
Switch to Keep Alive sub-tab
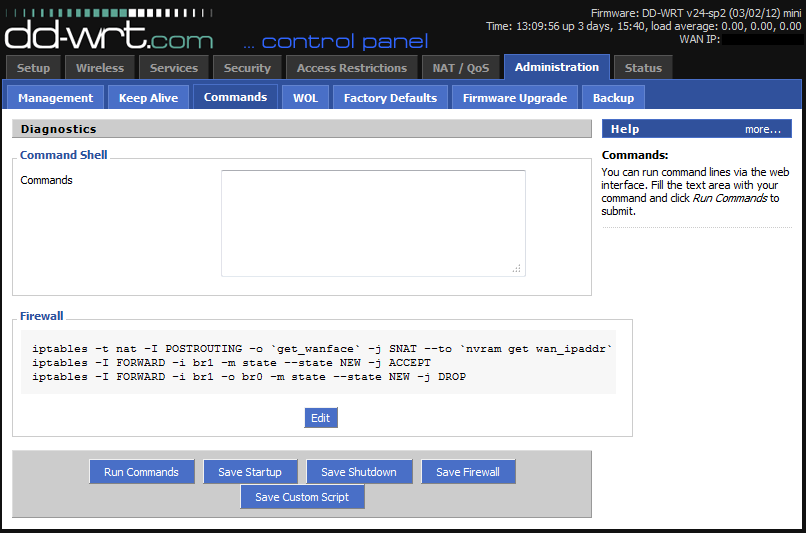pos(148,98)
